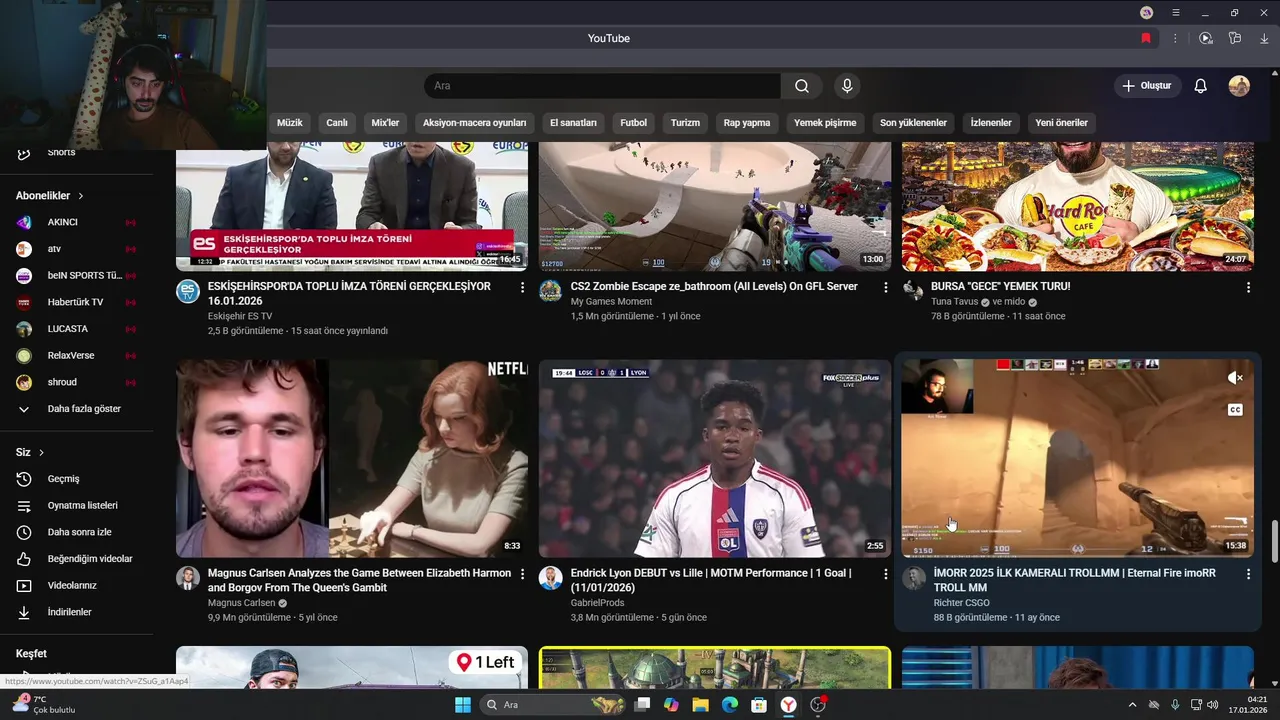Click the play-circle media icon in browser toolbar
Viewport: 1280px width, 720px height.
pyautogui.click(x=1206, y=38)
